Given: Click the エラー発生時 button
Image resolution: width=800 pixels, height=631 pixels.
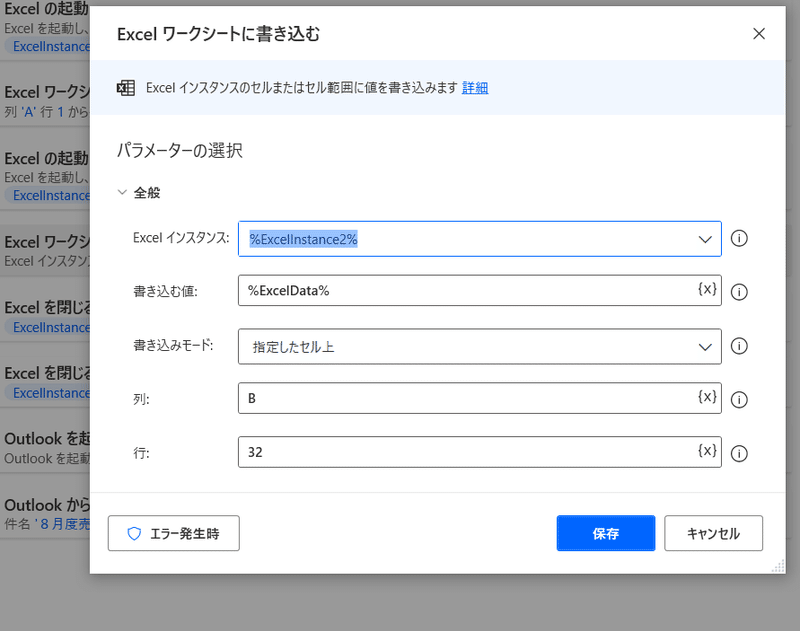Looking at the screenshot, I should [x=173, y=534].
